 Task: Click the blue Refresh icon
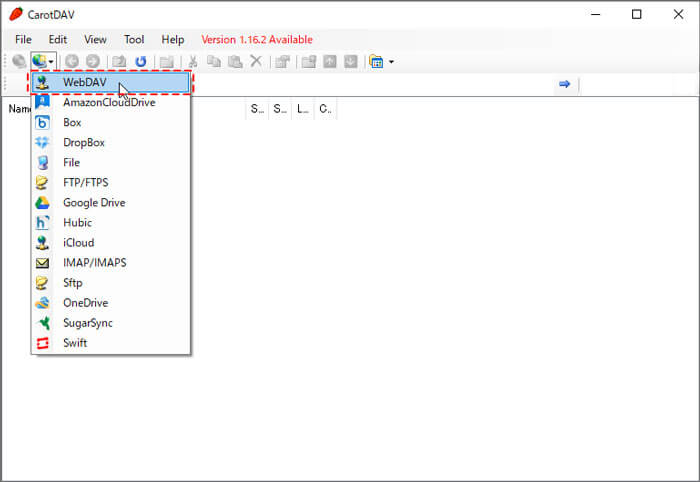click(x=141, y=61)
